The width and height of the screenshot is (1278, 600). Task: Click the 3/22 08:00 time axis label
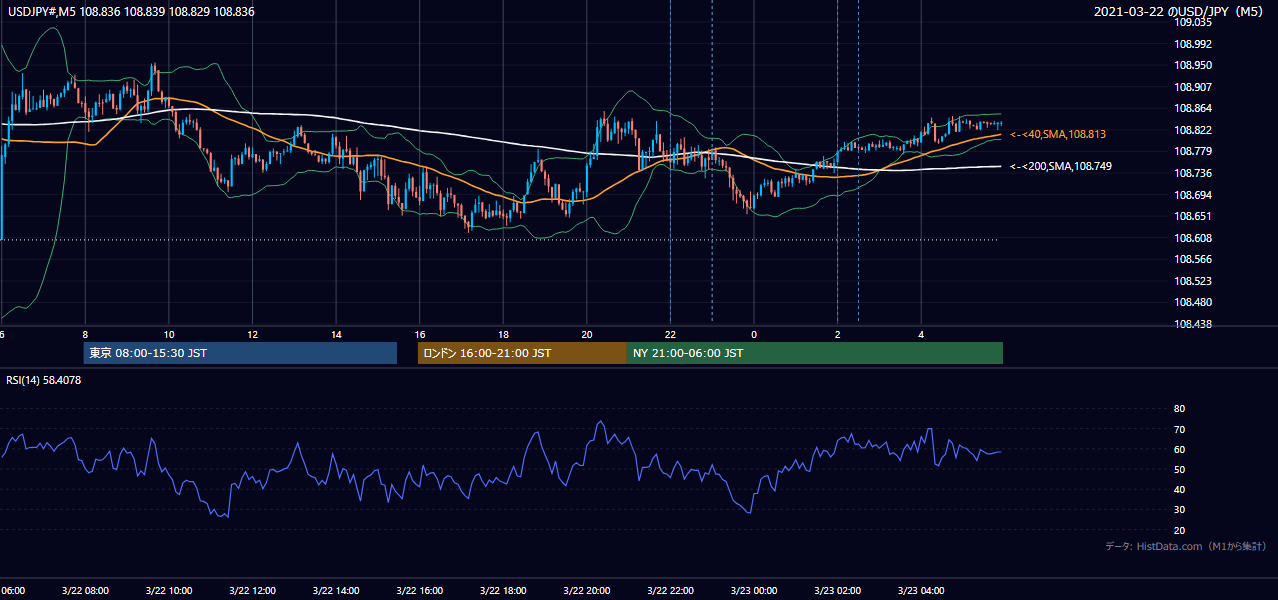(85, 591)
